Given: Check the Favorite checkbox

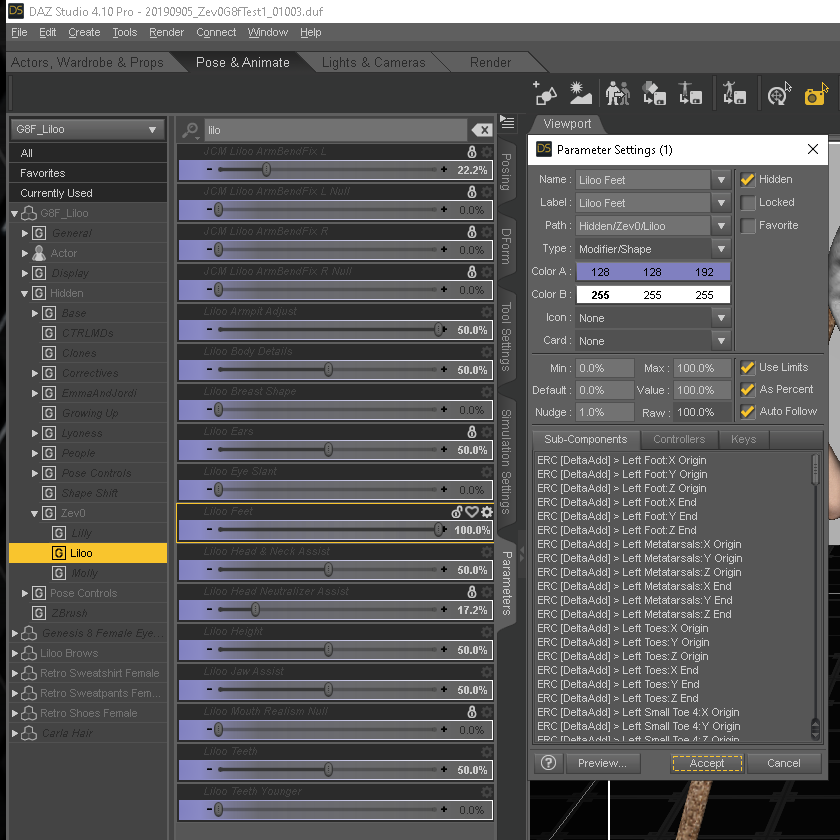Looking at the screenshot, I should (747, 226).
